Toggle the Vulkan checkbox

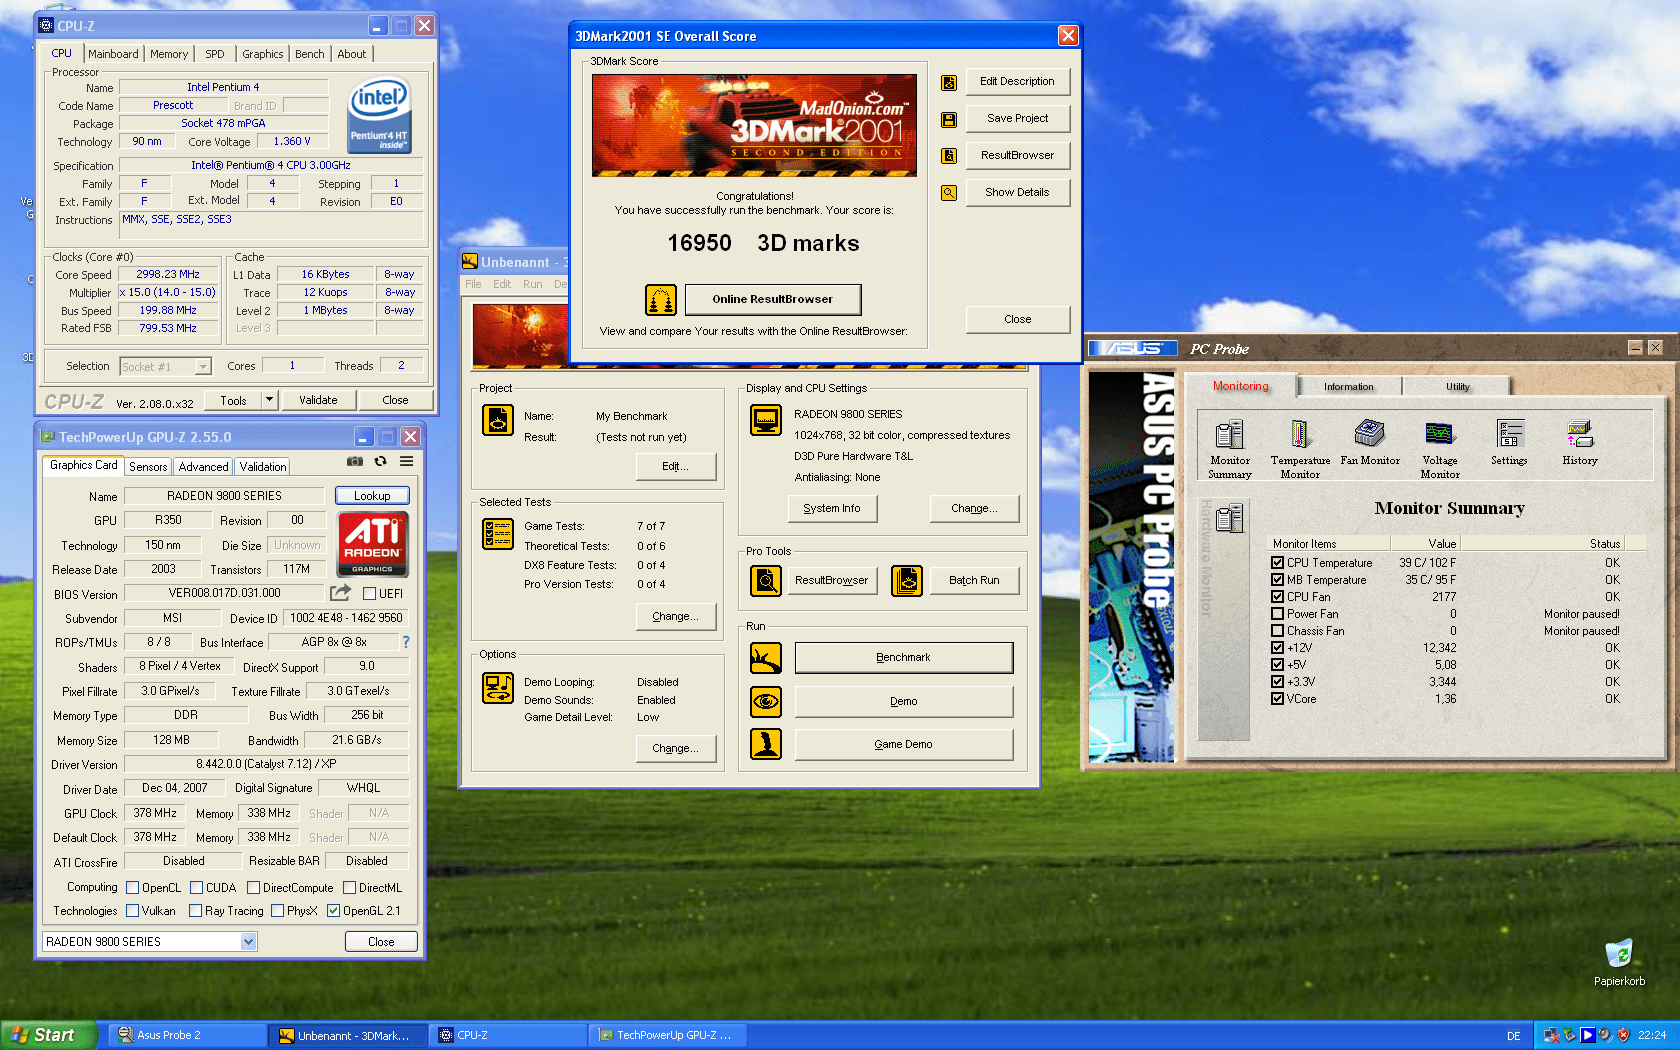tap(132, 911)
